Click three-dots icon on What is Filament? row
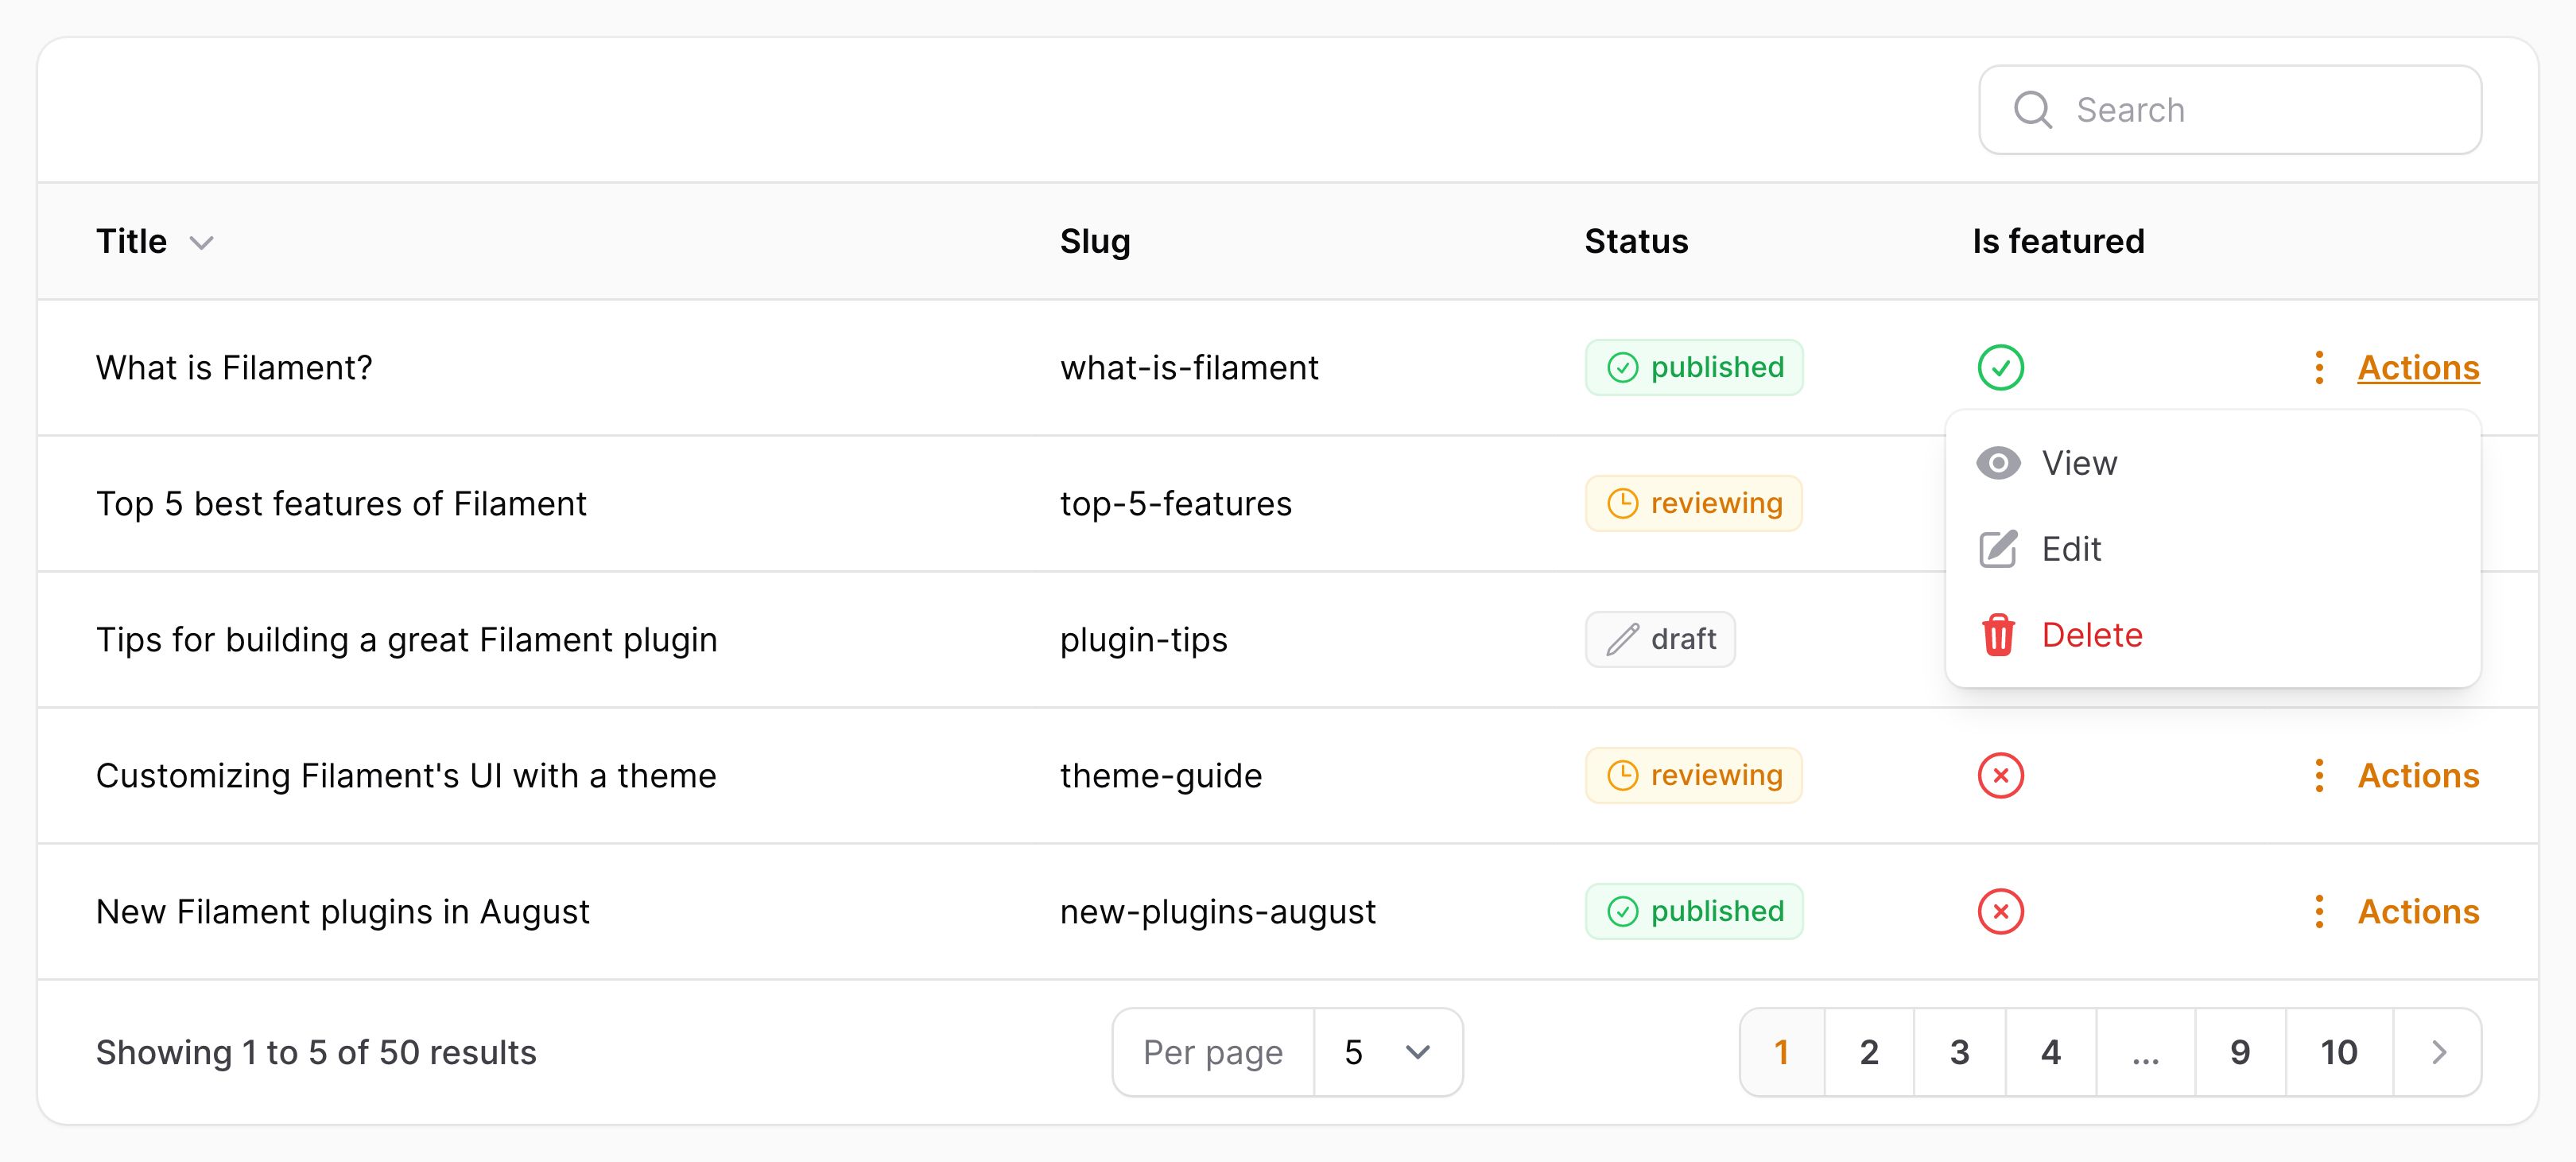The height and width of the screenshot is (1162, 2576). (x=2318, y=367)
